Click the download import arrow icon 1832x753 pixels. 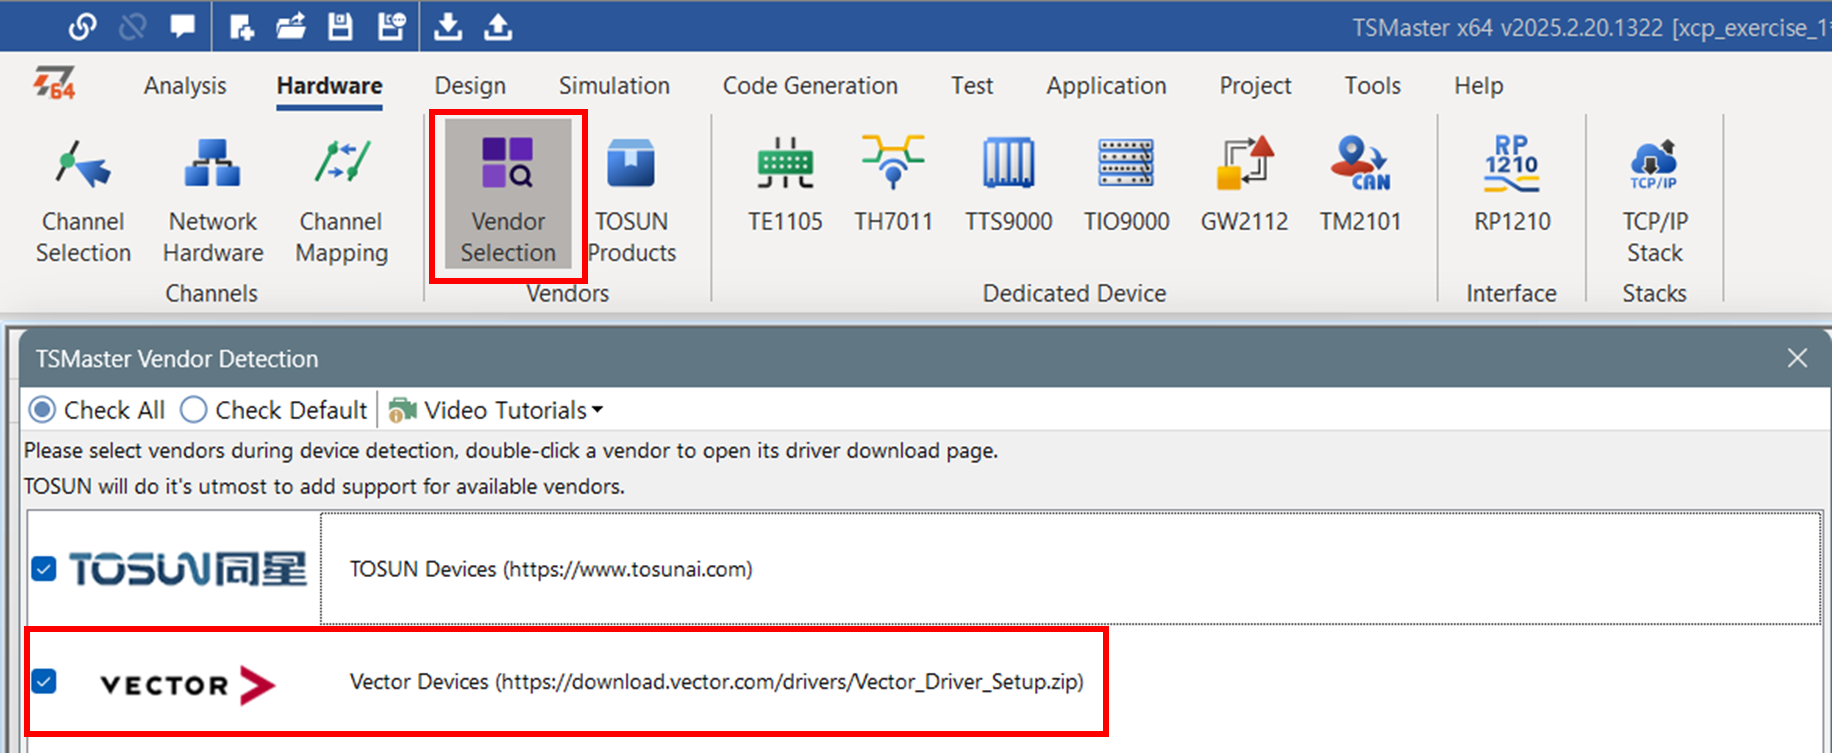pyautogui.click(x=448, y=26)
